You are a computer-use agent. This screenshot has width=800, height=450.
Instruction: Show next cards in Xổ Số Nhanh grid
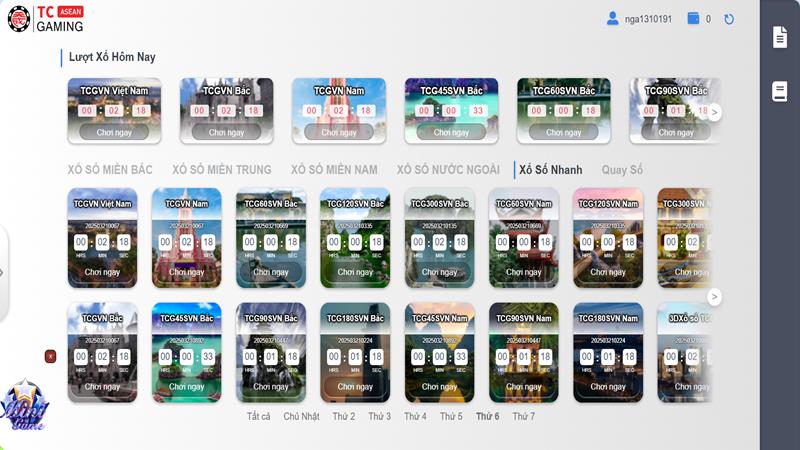tap(714, 296)
